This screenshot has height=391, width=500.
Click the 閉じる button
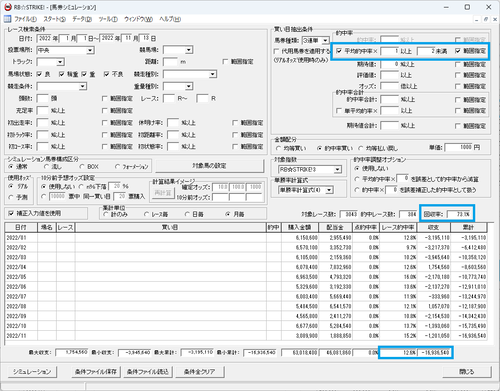point(467,372)
